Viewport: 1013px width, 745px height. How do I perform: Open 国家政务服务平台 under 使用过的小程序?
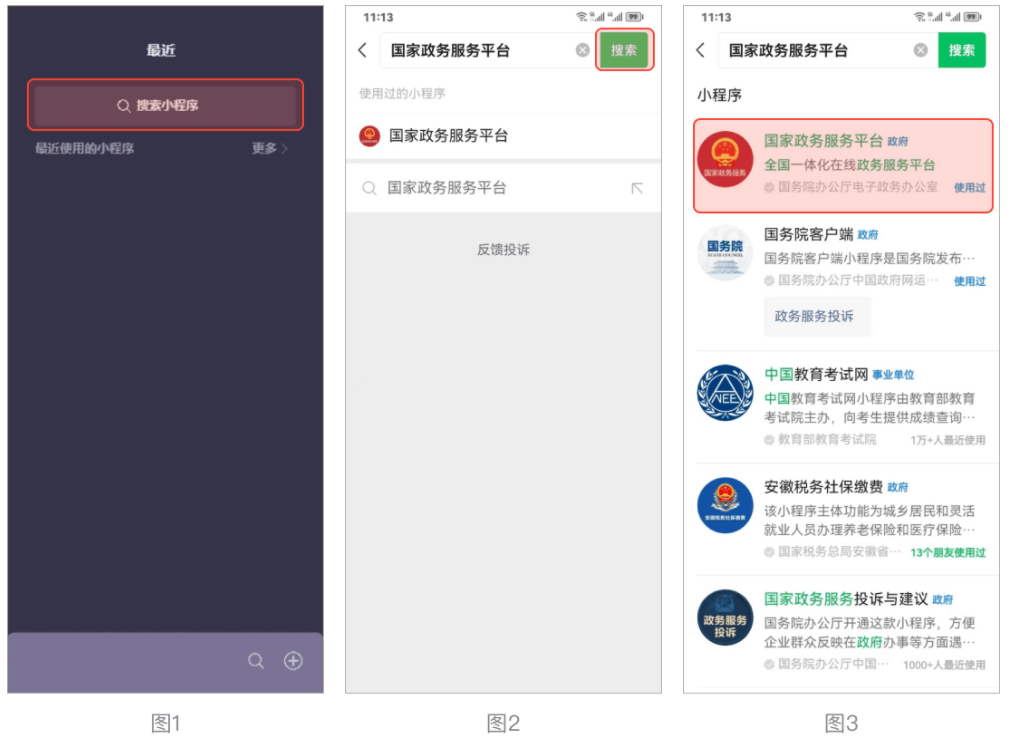pos(448,136)
